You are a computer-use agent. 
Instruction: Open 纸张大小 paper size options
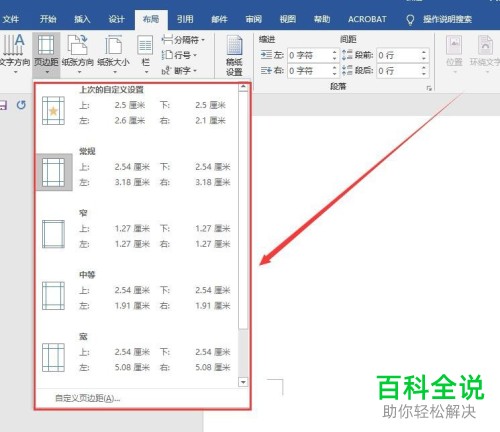tap(113, 53)
